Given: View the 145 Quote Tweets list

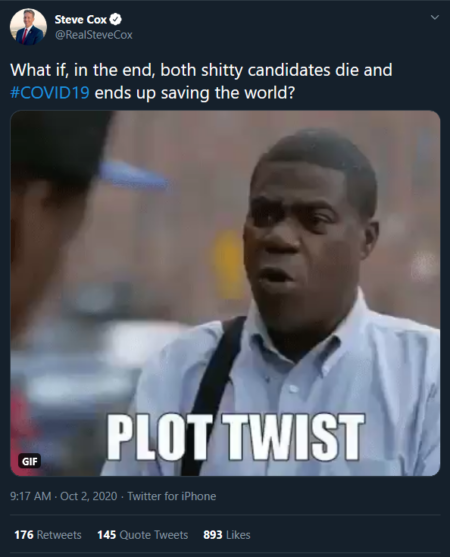Looking at the screenshot, I should click(x=142, y=535).
